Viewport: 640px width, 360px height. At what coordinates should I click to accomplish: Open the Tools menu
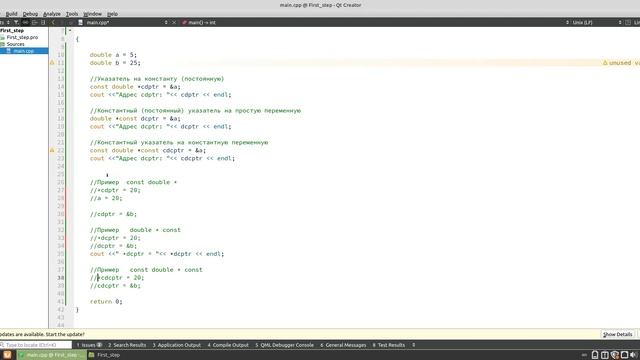click(x=72, y=14)
